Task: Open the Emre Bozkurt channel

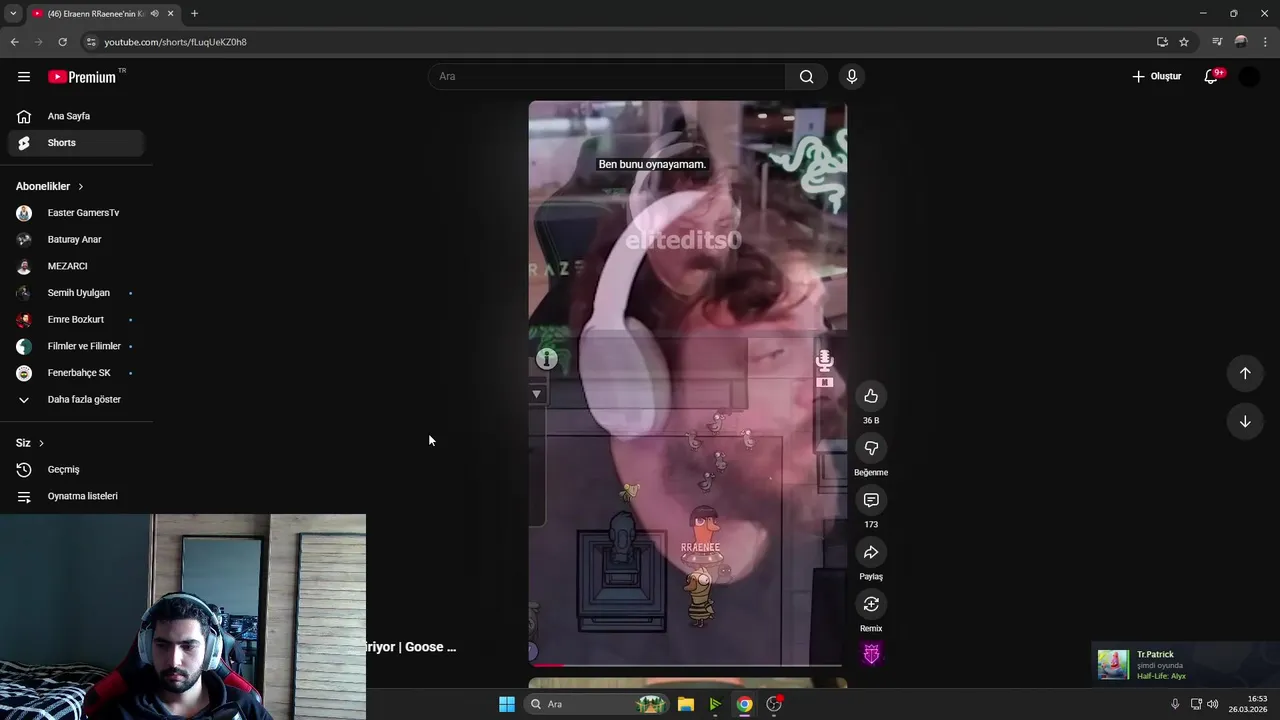Action: pyautogui.click(x=76, y=320)
